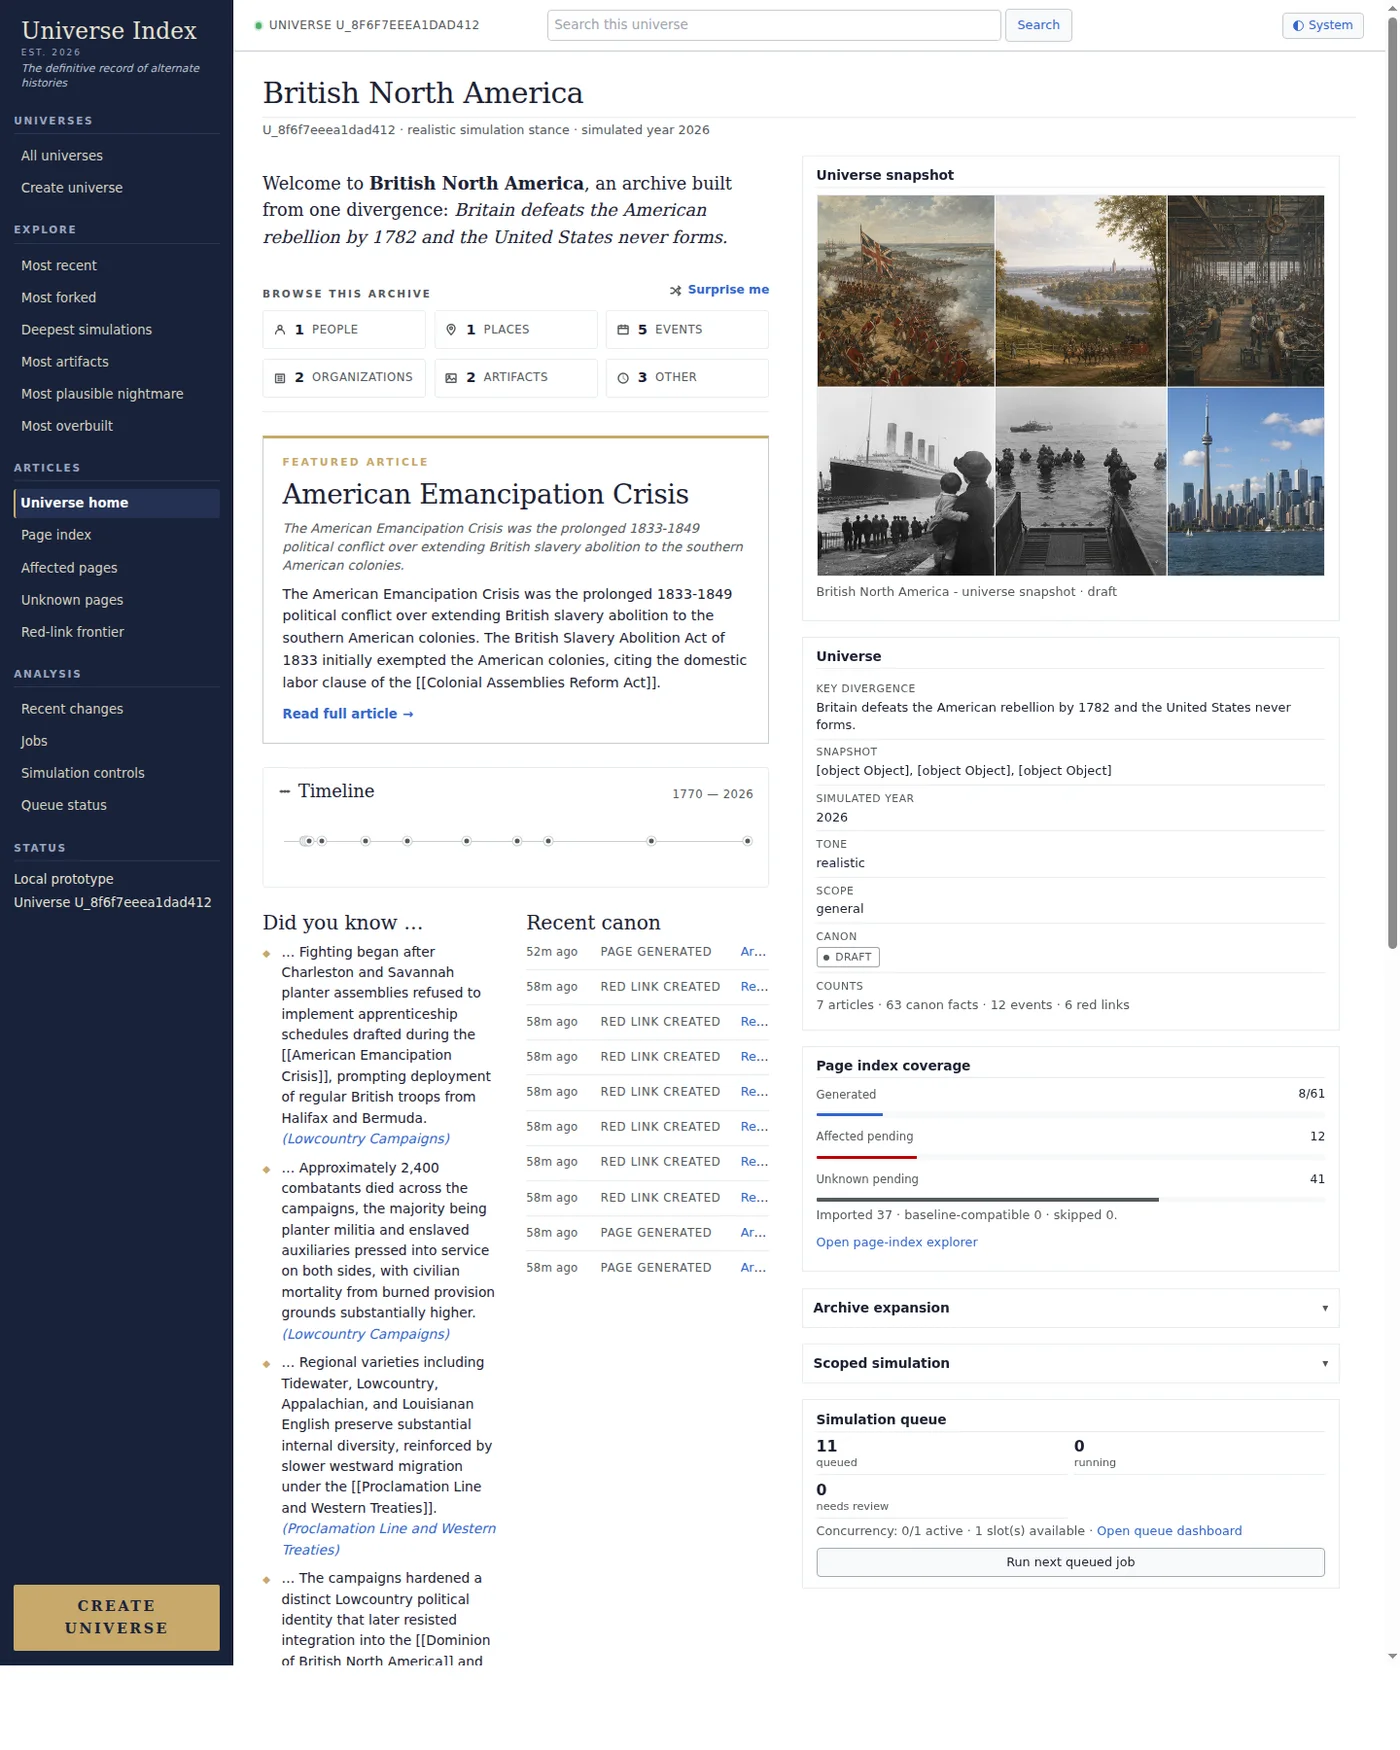Click the clock icon for Other

623,378
